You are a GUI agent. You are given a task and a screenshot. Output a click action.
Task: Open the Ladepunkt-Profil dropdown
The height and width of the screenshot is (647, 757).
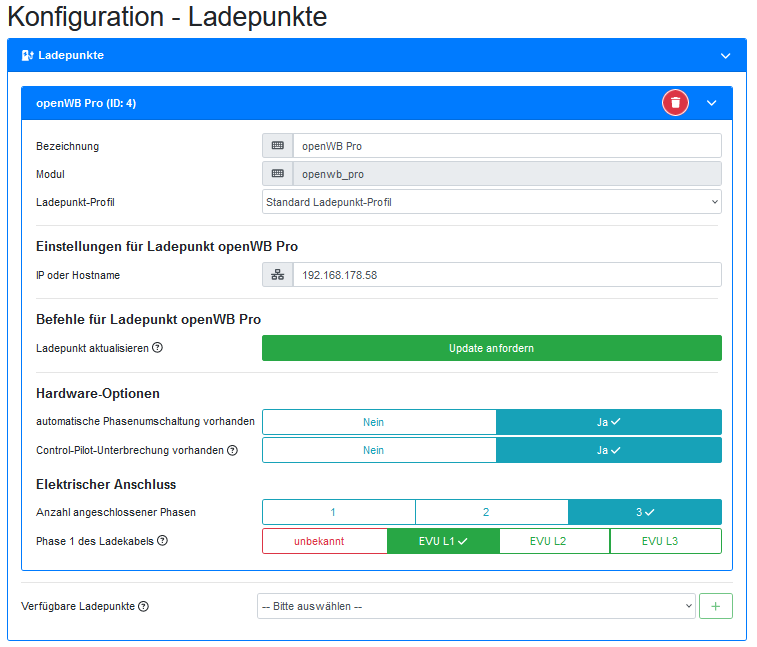(491, 202)
